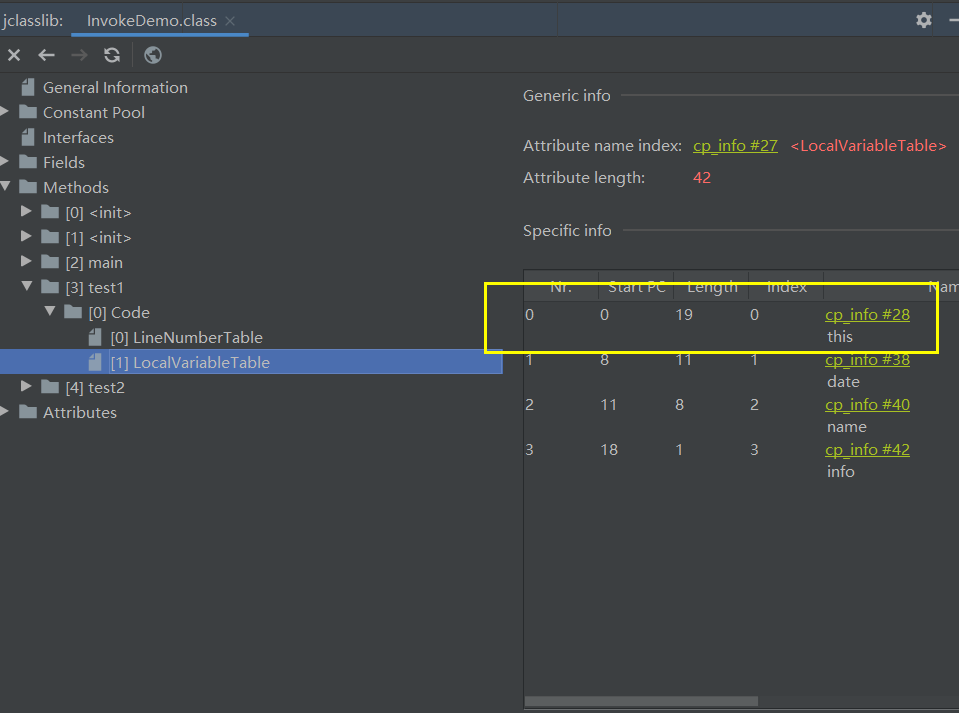Open the cp_info #42 link for info
Viewport: 959px width, 713px height.
click(867, 450)
